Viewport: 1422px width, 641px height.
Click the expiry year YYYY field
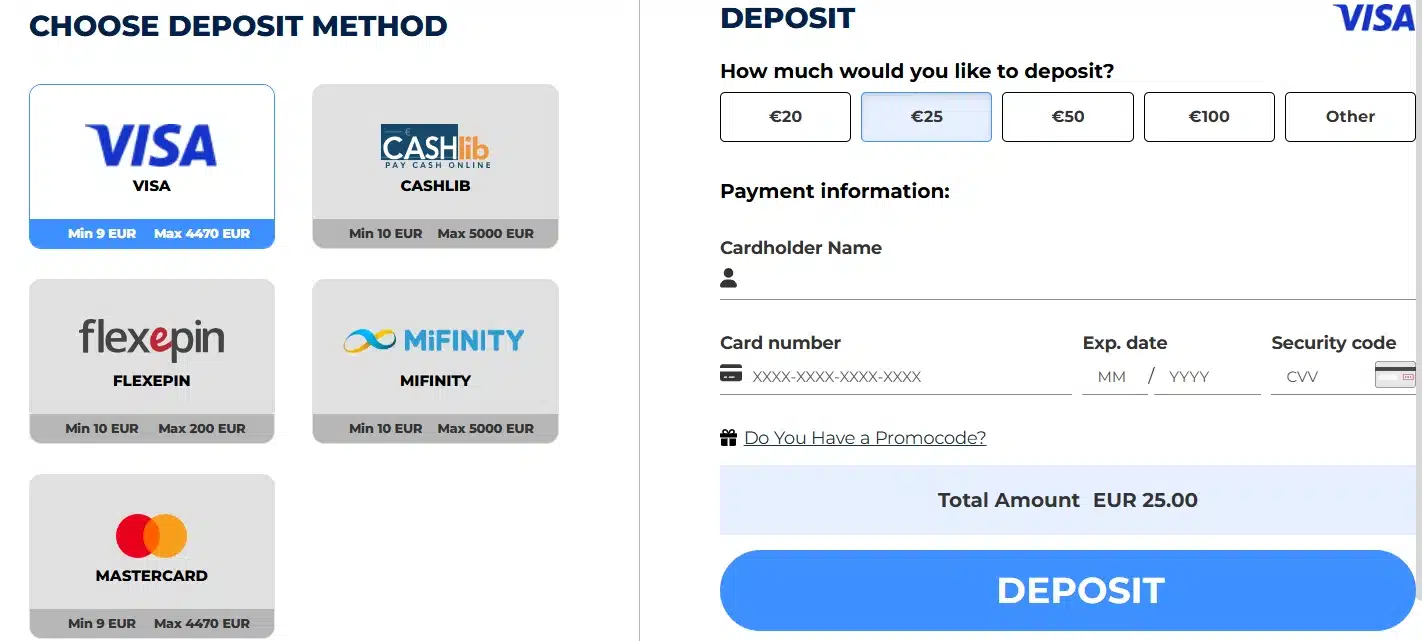coord(1207,377)
